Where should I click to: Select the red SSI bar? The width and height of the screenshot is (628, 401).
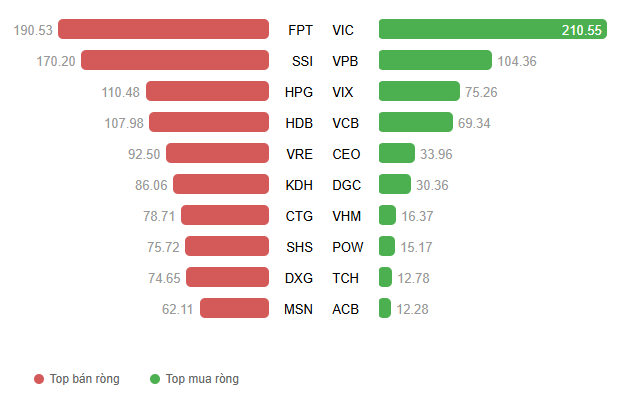(x=175, y=61)
